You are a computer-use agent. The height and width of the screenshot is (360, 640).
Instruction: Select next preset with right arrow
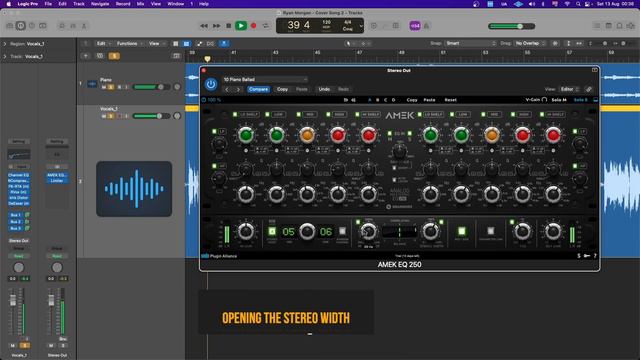pos(238,89)
